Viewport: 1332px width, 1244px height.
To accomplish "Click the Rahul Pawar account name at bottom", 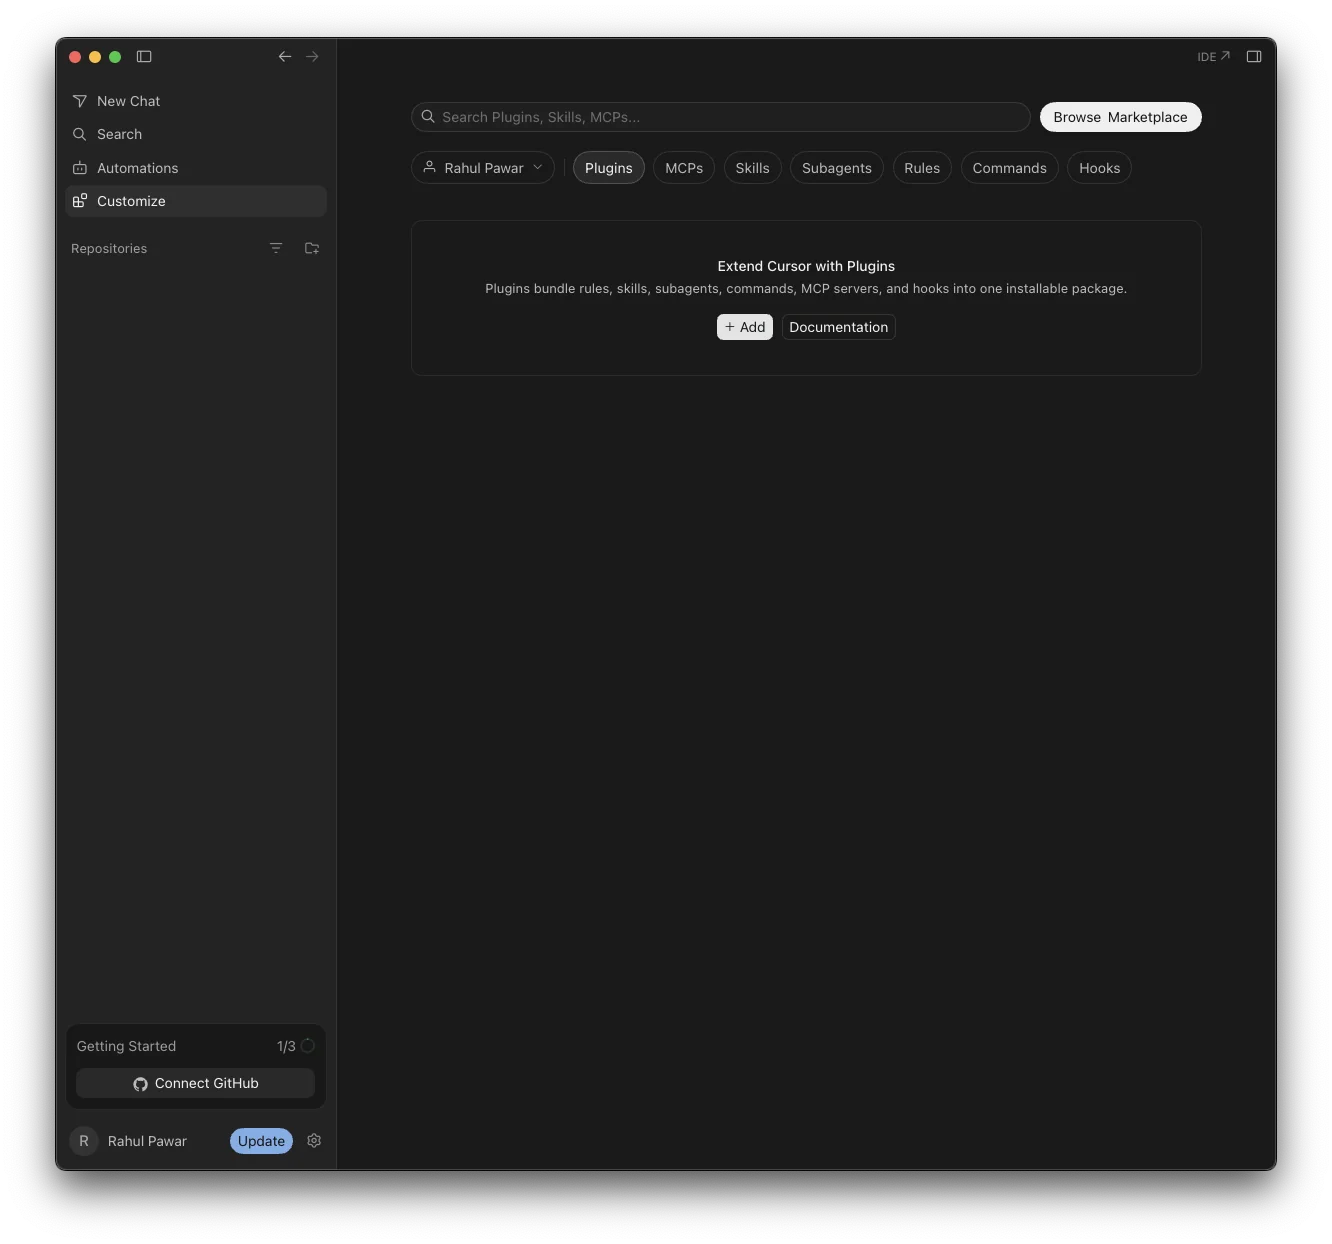I will click(147, 1141).
